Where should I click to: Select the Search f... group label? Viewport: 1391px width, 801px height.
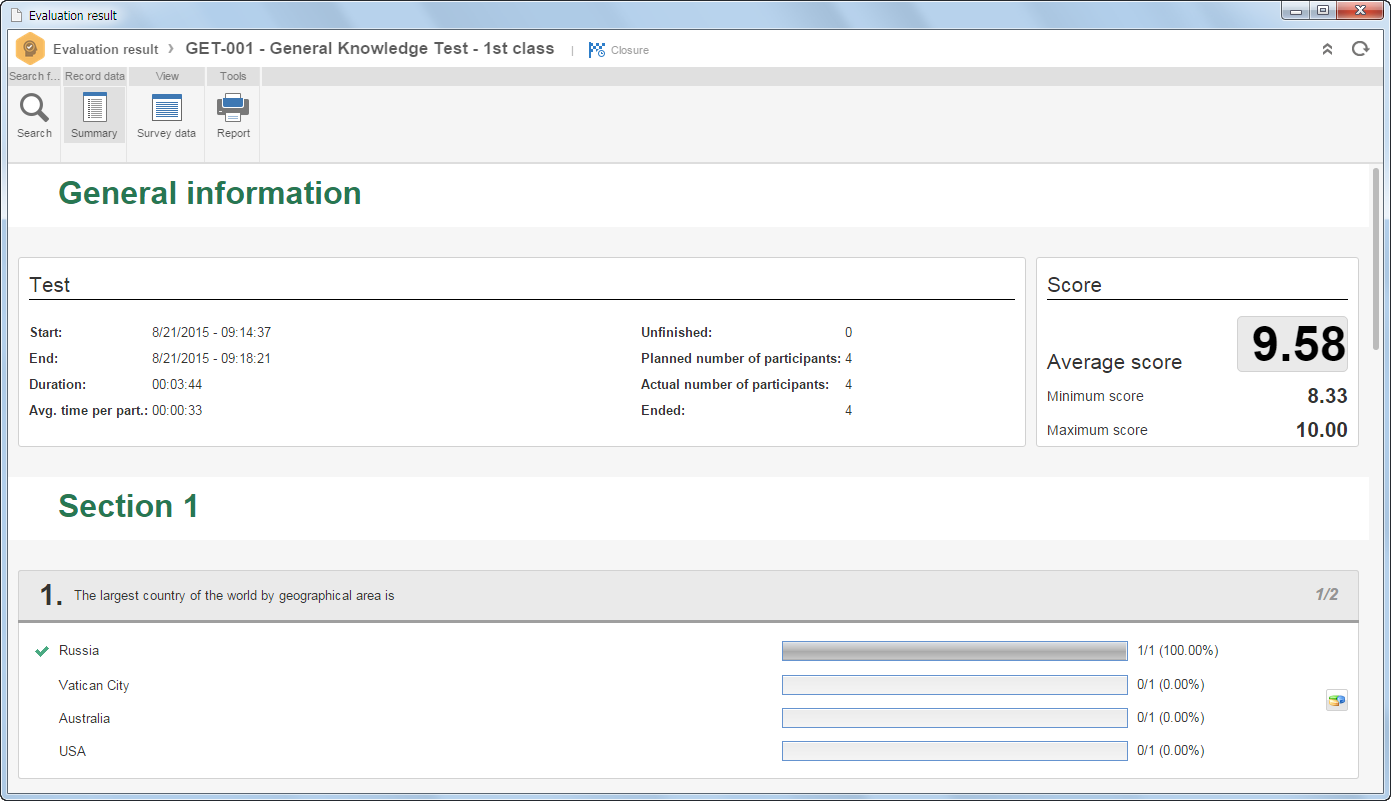34,76
